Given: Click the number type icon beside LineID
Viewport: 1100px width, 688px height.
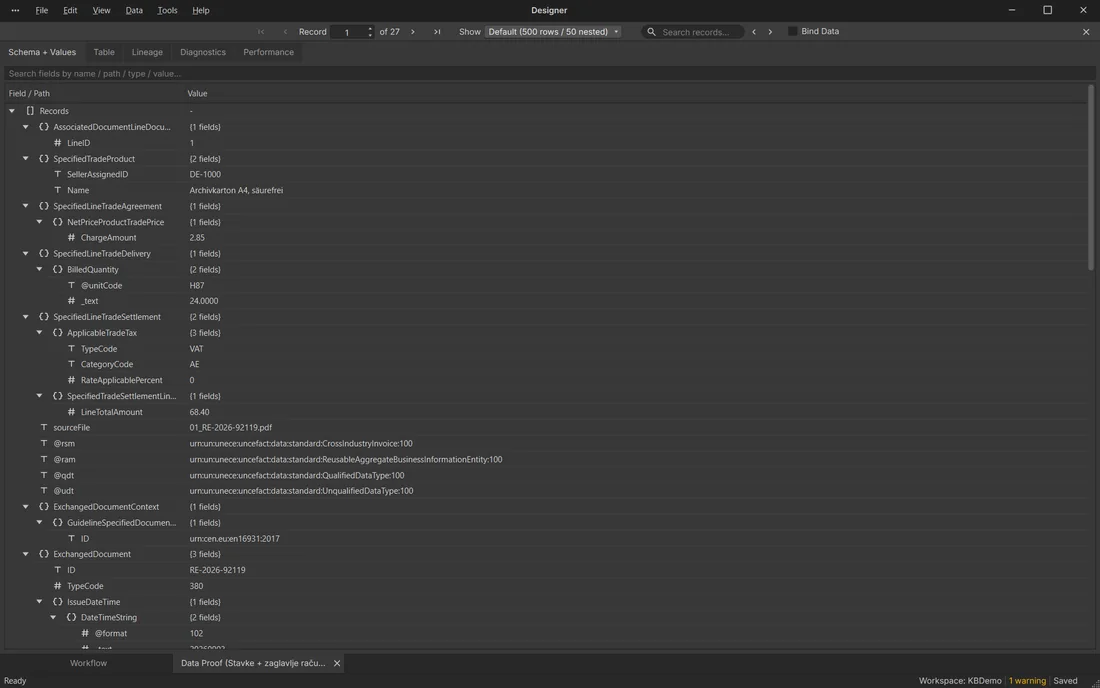Looking at the screenshot, I should (x=58, y=142).
